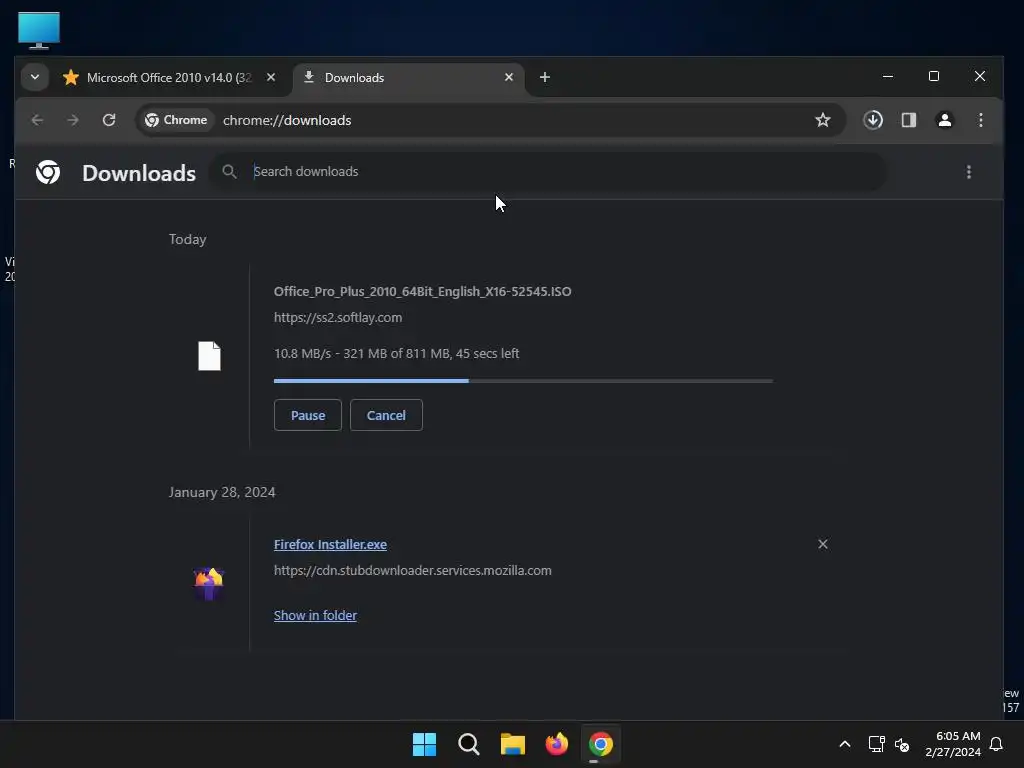Open the Windows Start menu

click(x=424, y=744)
